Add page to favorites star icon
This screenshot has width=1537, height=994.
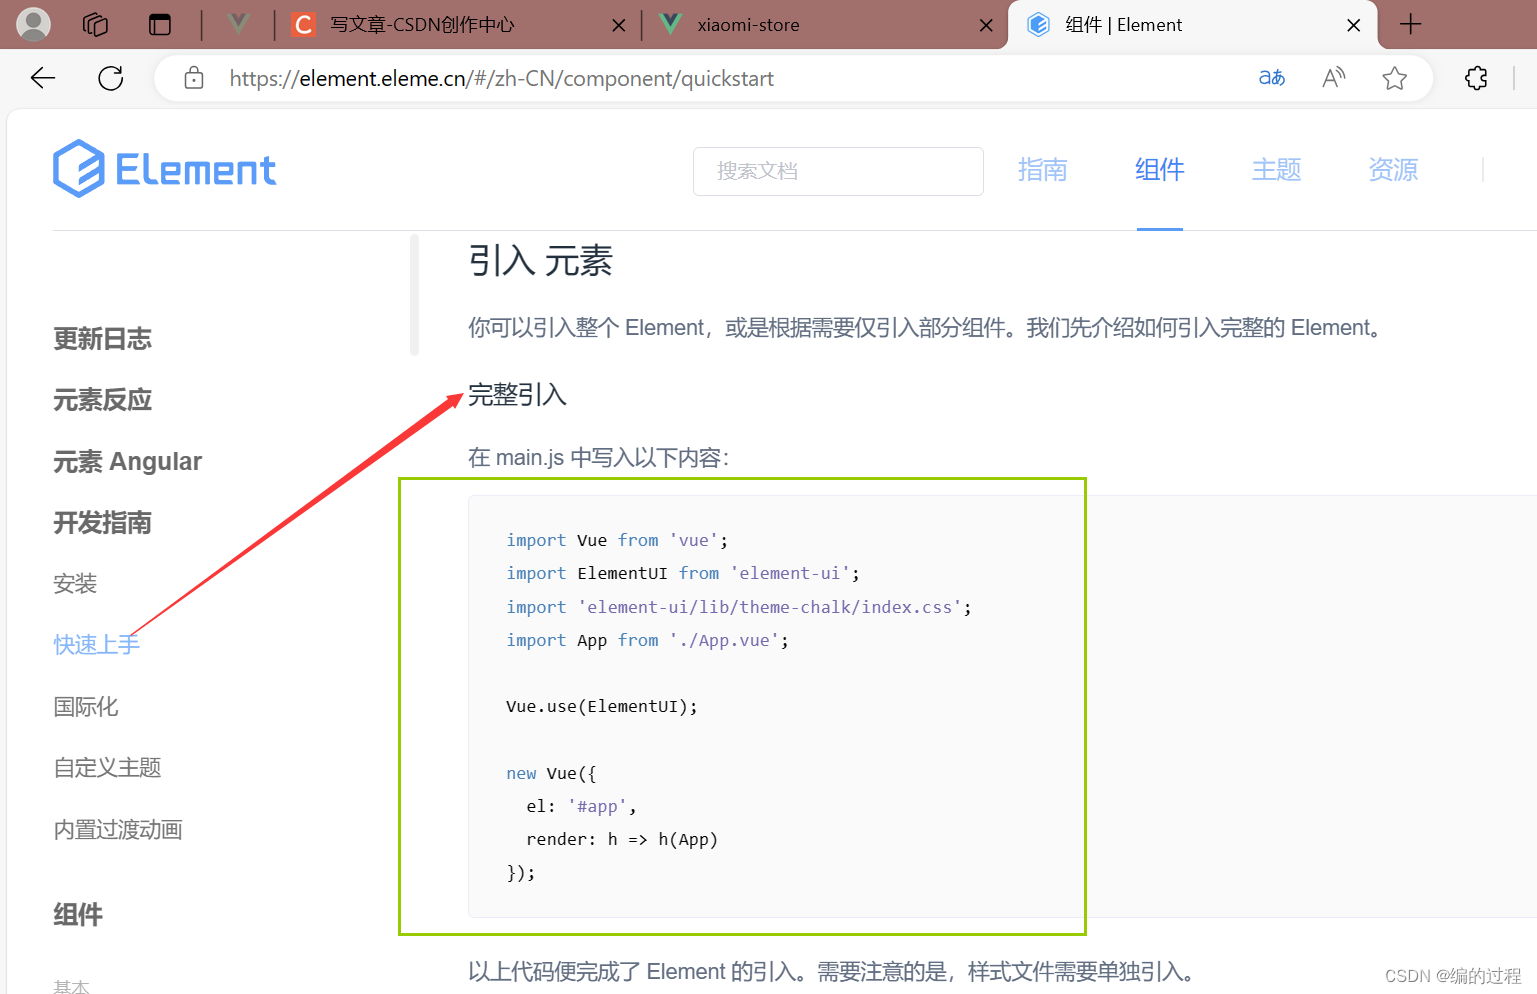coord(1395,77)
